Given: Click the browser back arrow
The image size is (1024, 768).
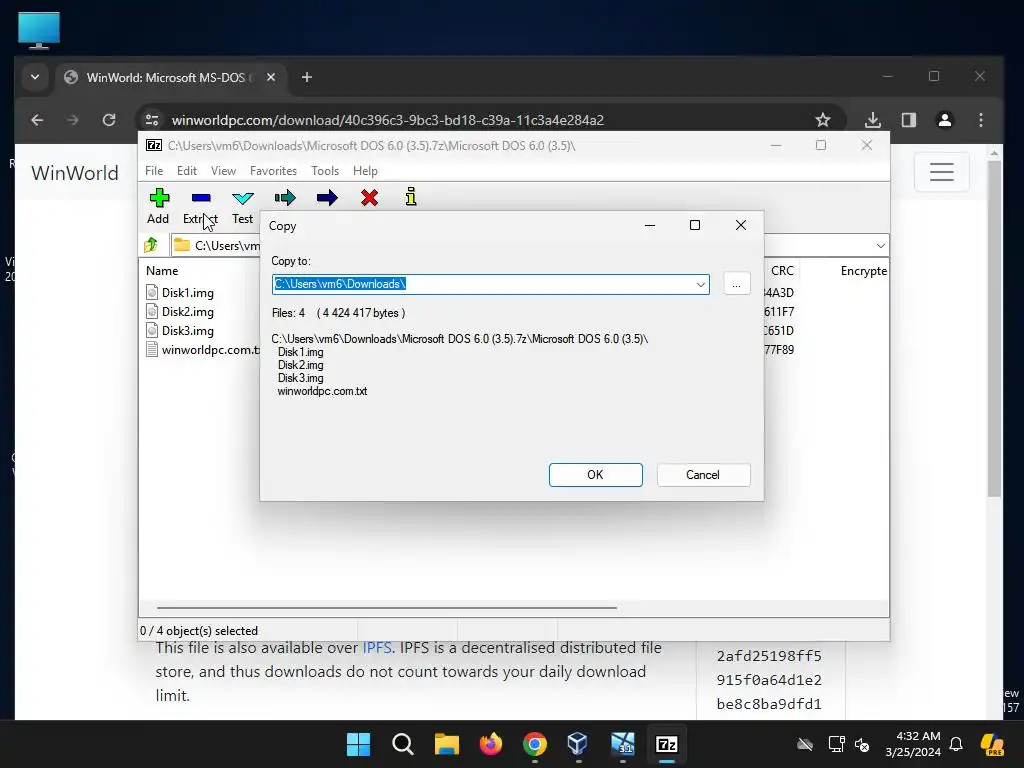Looking at the screenshot, I should [x=37, y=120].
